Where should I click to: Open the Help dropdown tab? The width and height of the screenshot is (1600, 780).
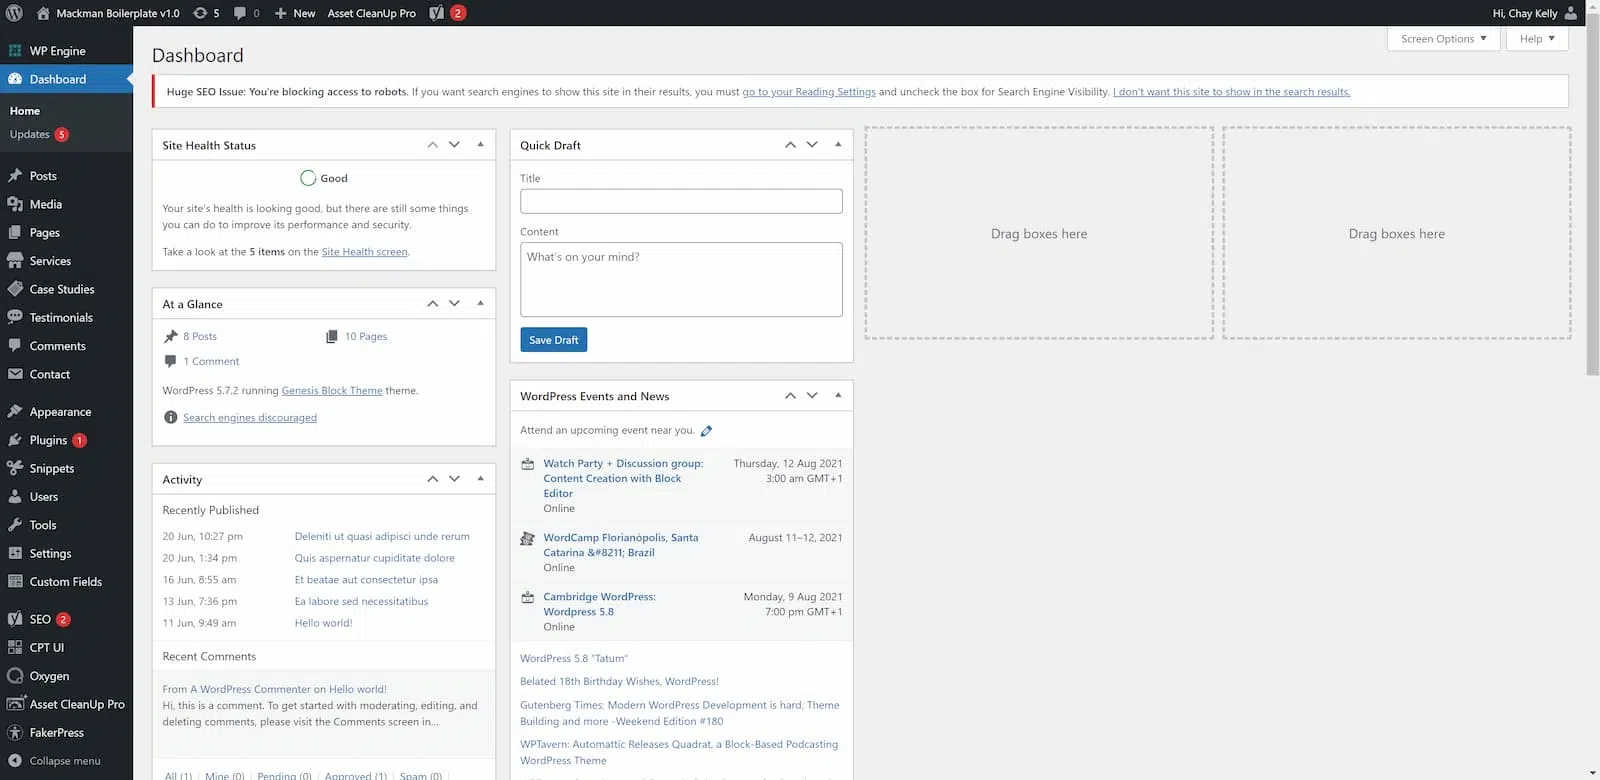(x=1537, y=39)
